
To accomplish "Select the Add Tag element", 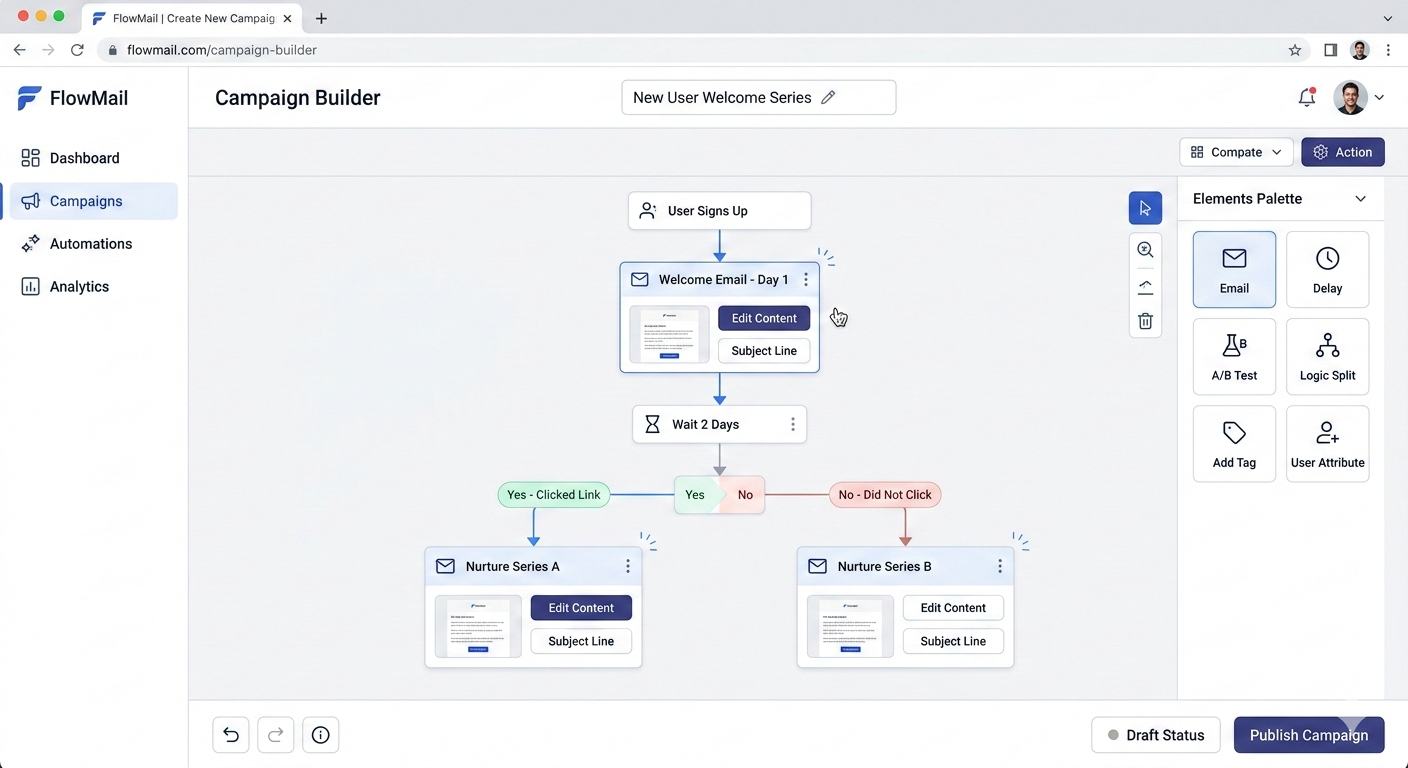I will tap(1234, 444).
